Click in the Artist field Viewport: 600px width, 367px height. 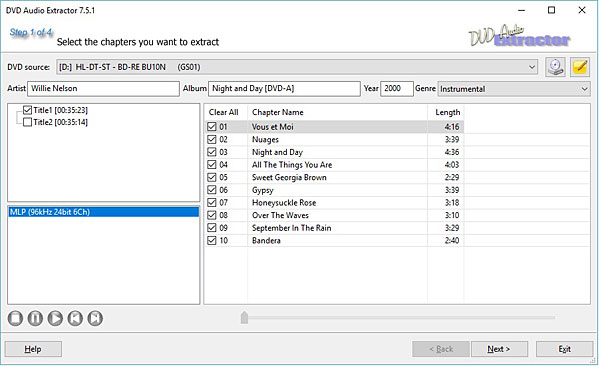pyautogui.click(x=103, y=88)
